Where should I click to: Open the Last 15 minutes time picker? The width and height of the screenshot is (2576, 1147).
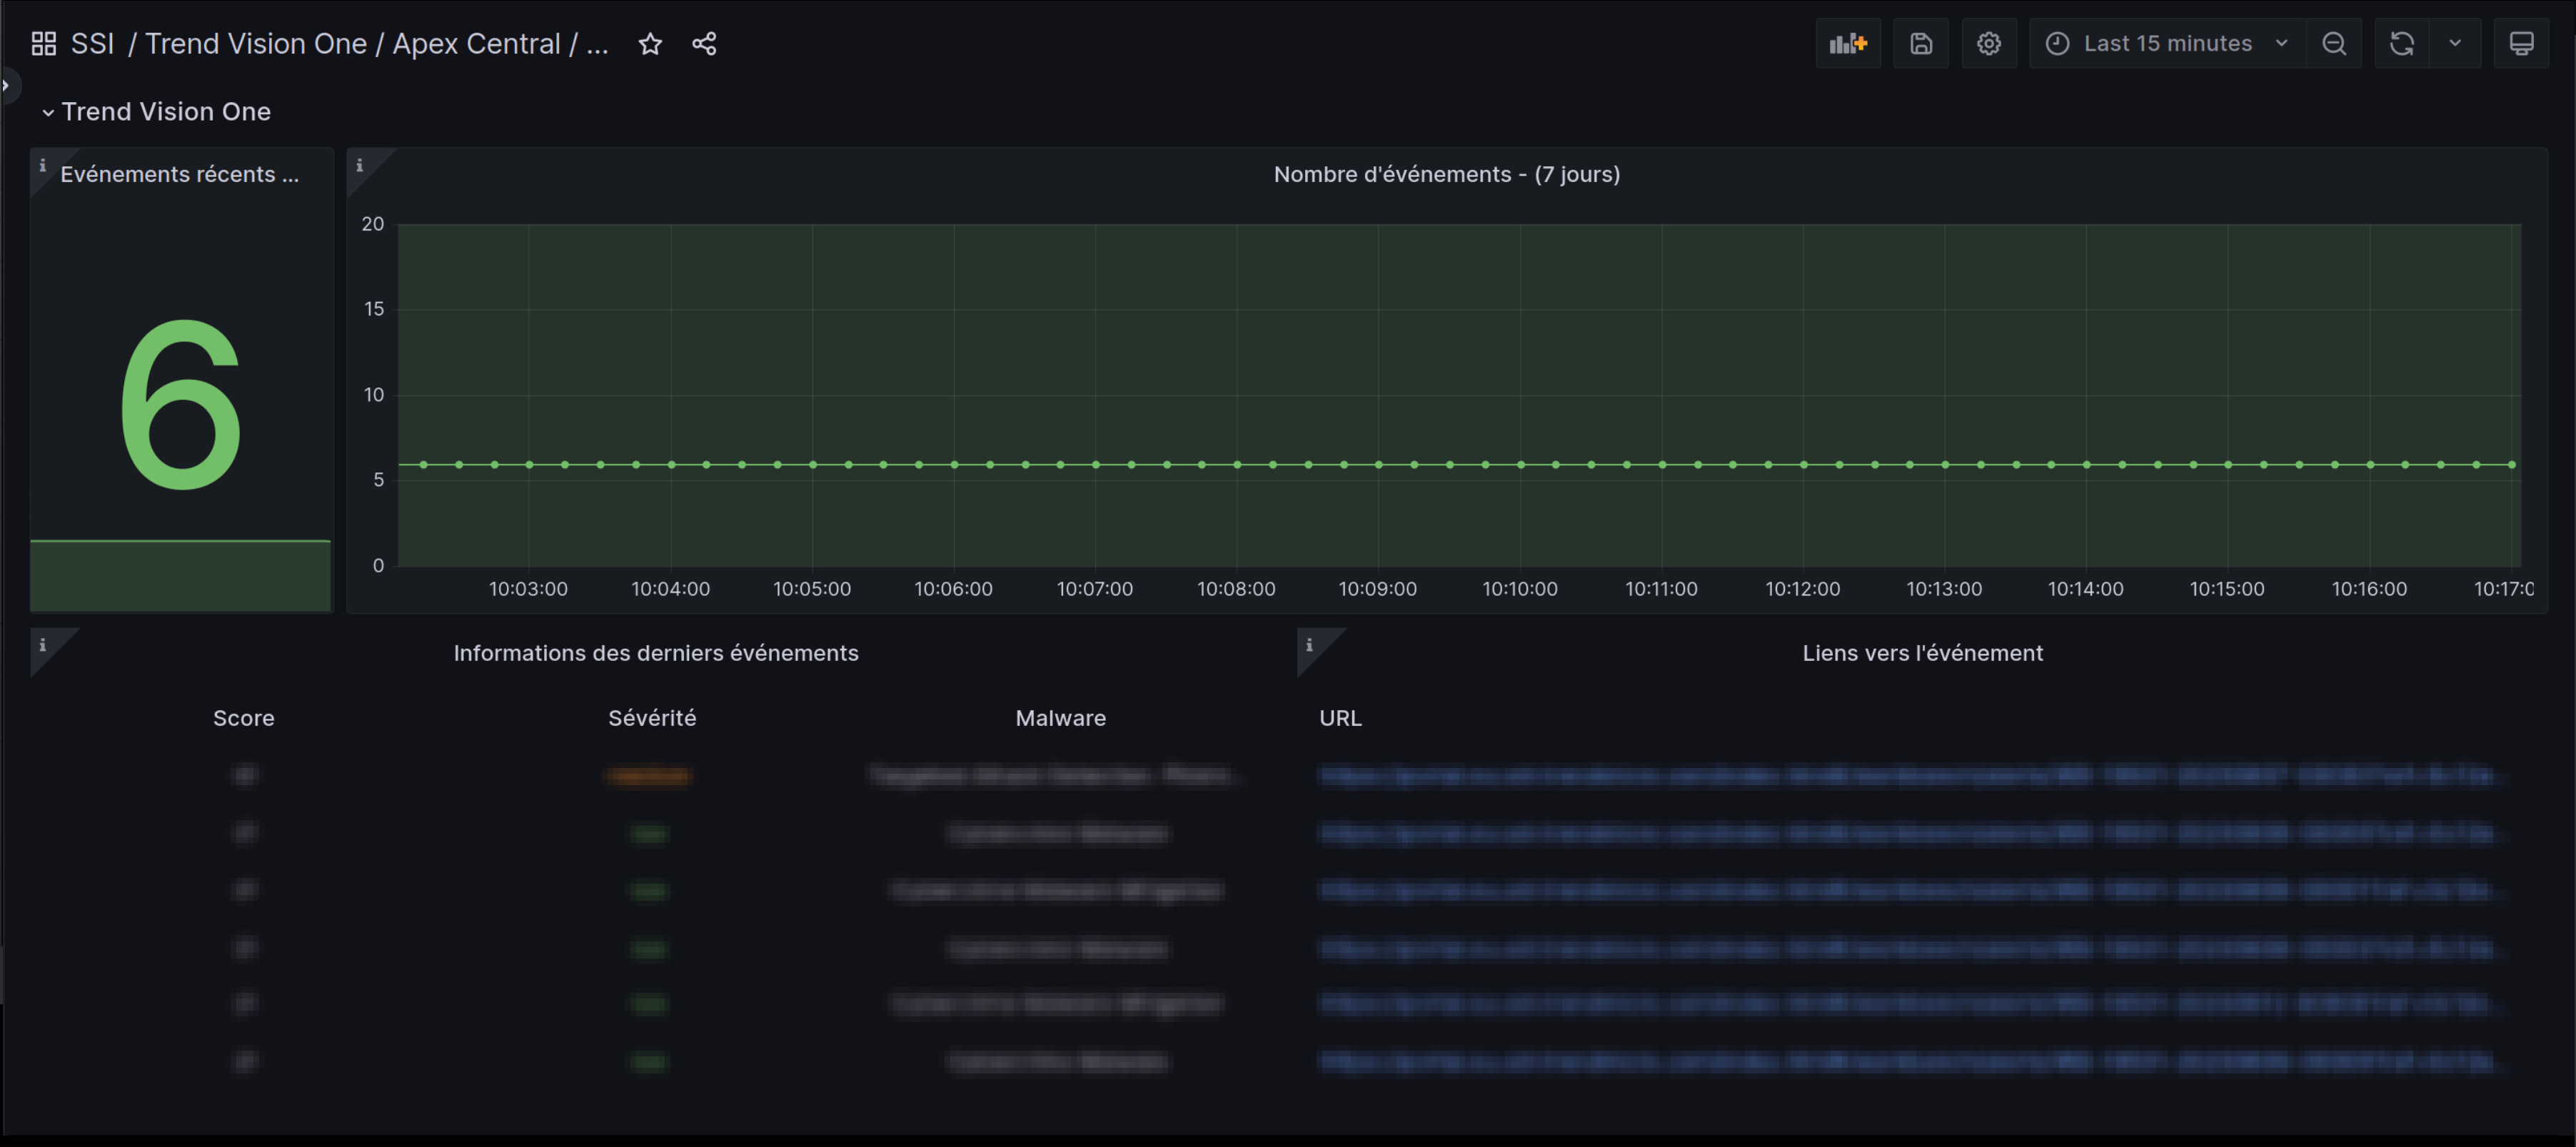click(x=2168, y=43)
